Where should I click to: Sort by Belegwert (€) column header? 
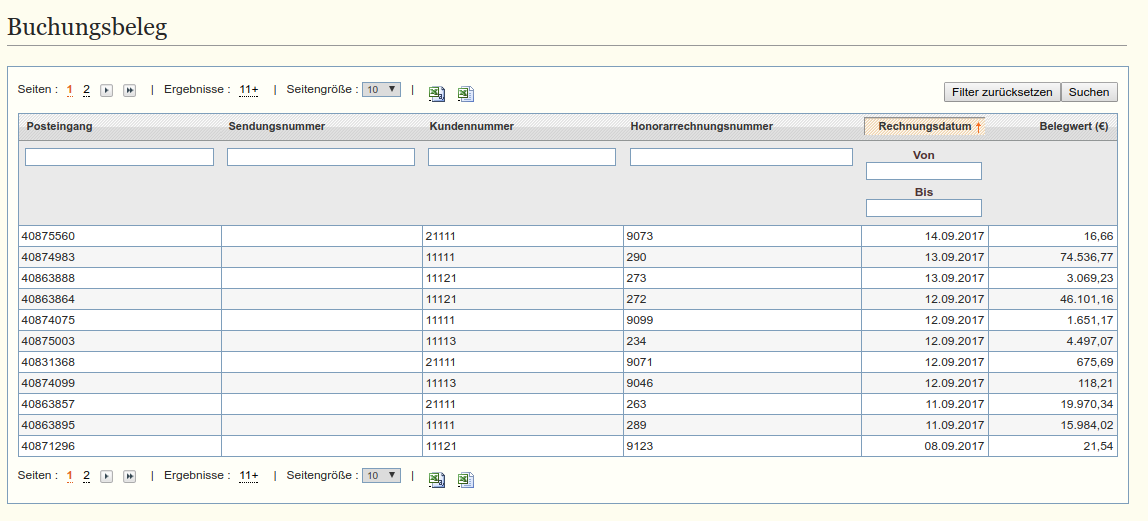pyautogui.click(x=1073, y=127)
